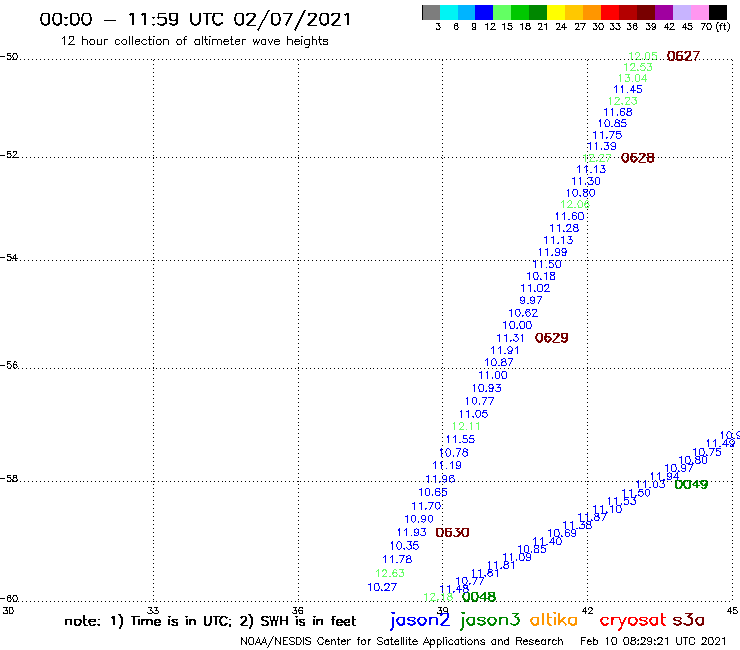Click the 11.19 wave height value
Image resolution: width=740 pixels, height=650 pixels.
point(447,465)
